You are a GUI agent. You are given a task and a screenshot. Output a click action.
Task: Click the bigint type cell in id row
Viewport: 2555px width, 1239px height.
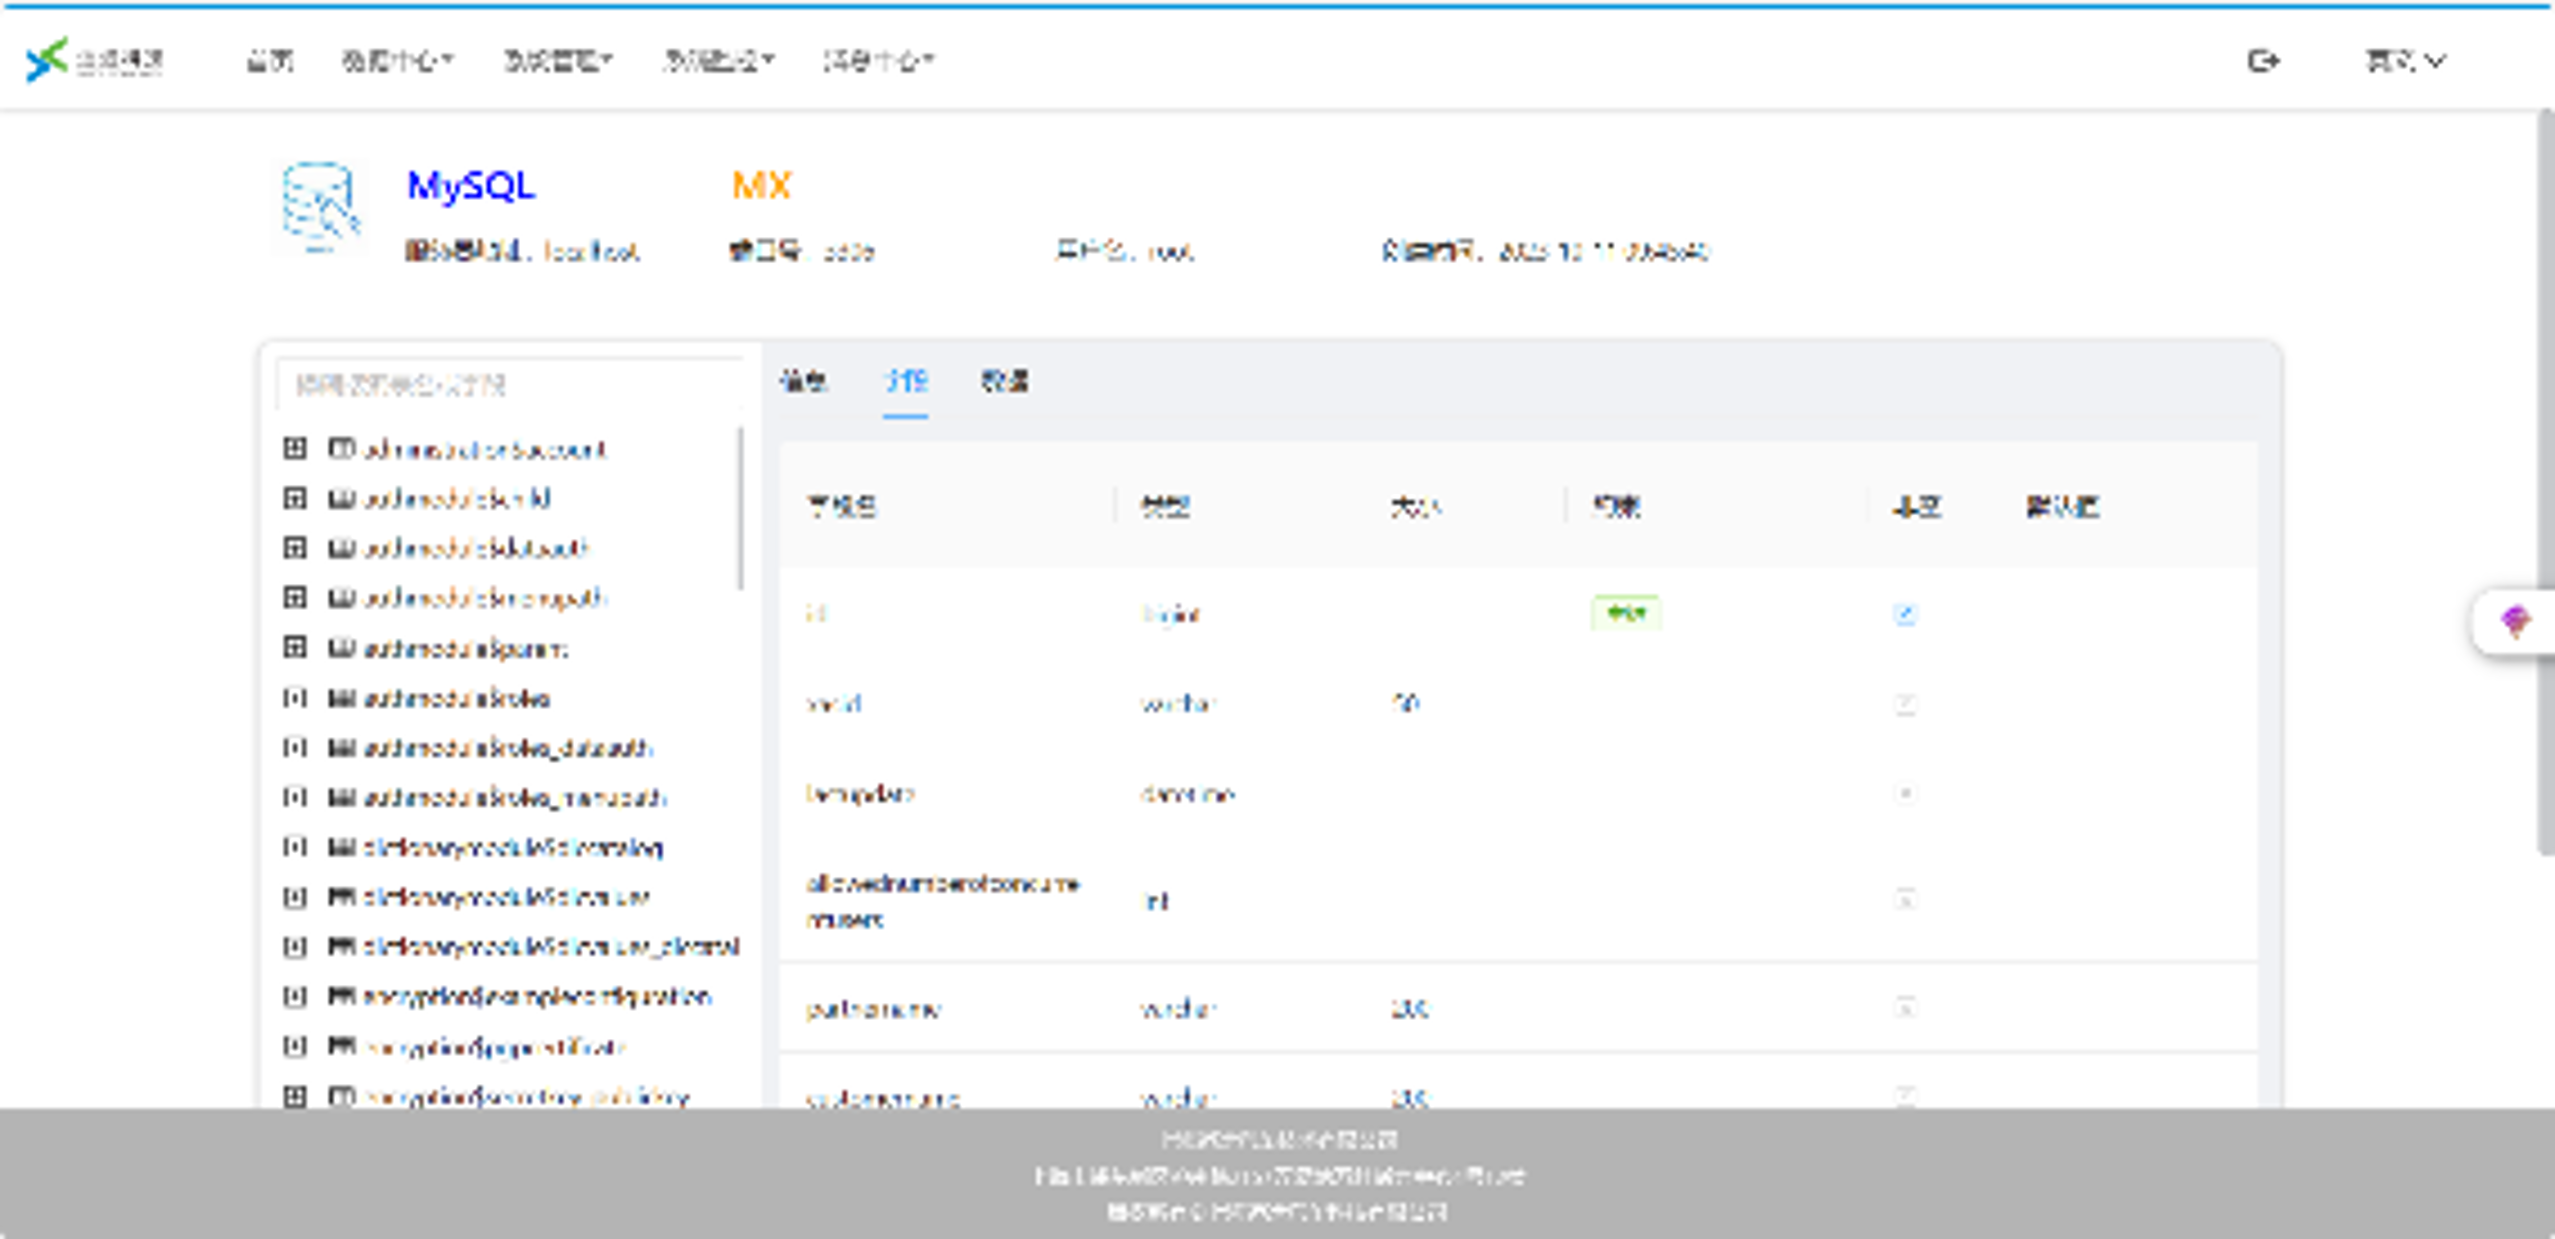click(x=1170, y=614)
